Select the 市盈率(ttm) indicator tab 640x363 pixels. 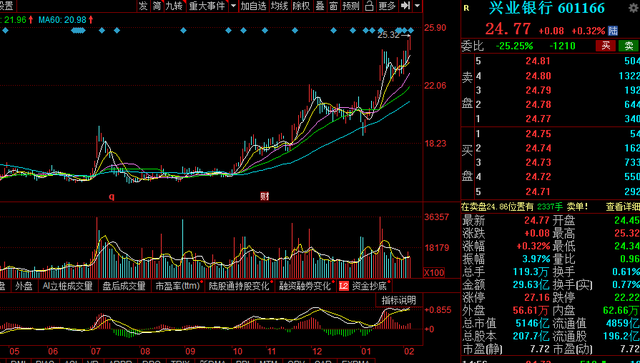[177, 286]
